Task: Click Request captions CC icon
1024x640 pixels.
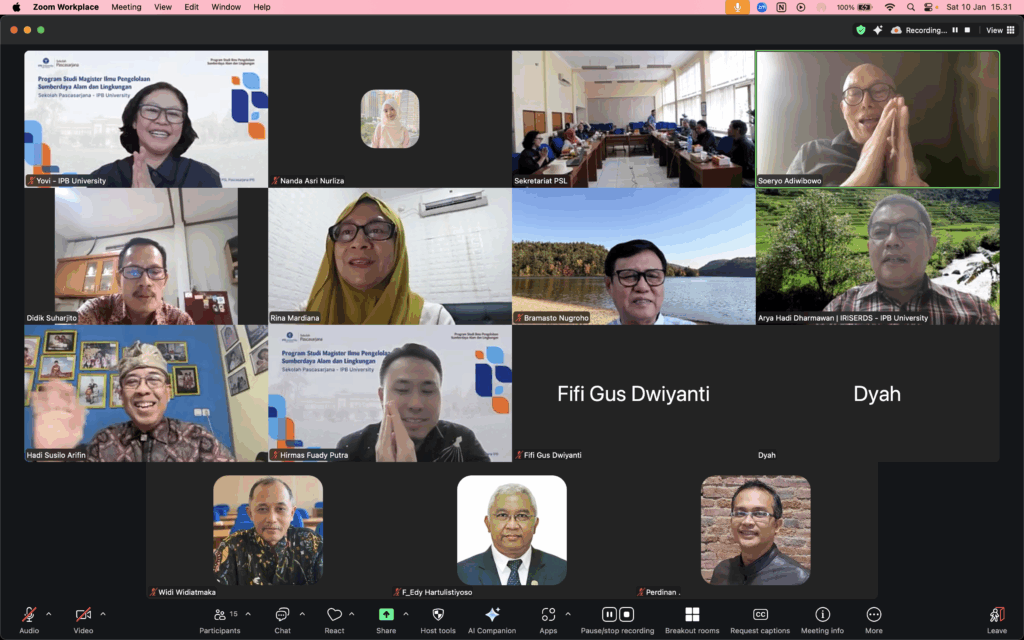Action: [x=760, y=615]
